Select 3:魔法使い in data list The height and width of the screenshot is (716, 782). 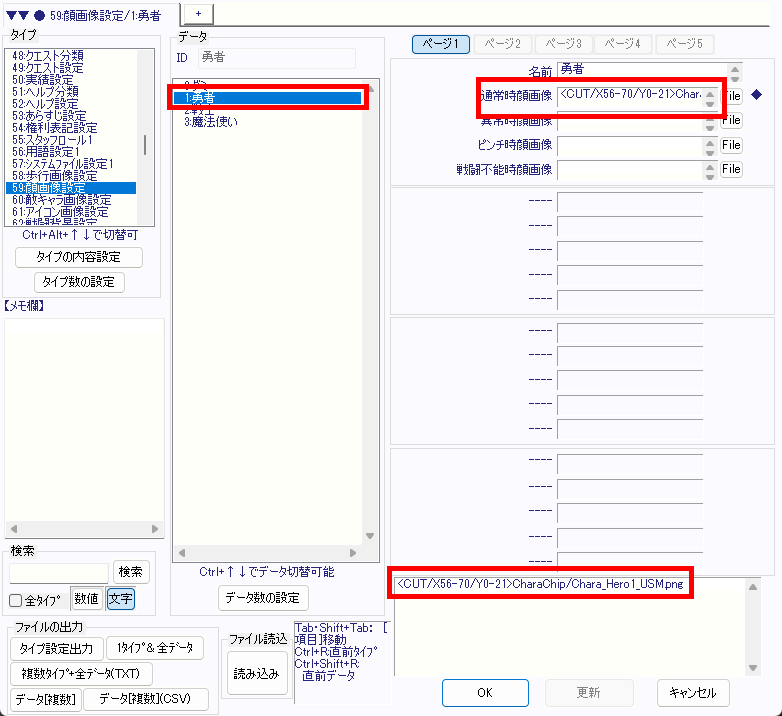pos(210,122)
